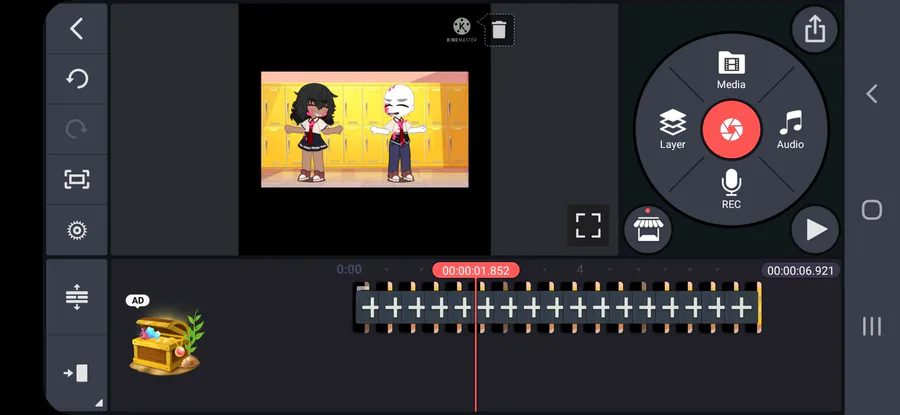Image resolution: width=900 pixels, height=415 pixels.
Task: Select the current time 00:00:01.852 marker
Action: pyautogui.click(x=476, y=270)
